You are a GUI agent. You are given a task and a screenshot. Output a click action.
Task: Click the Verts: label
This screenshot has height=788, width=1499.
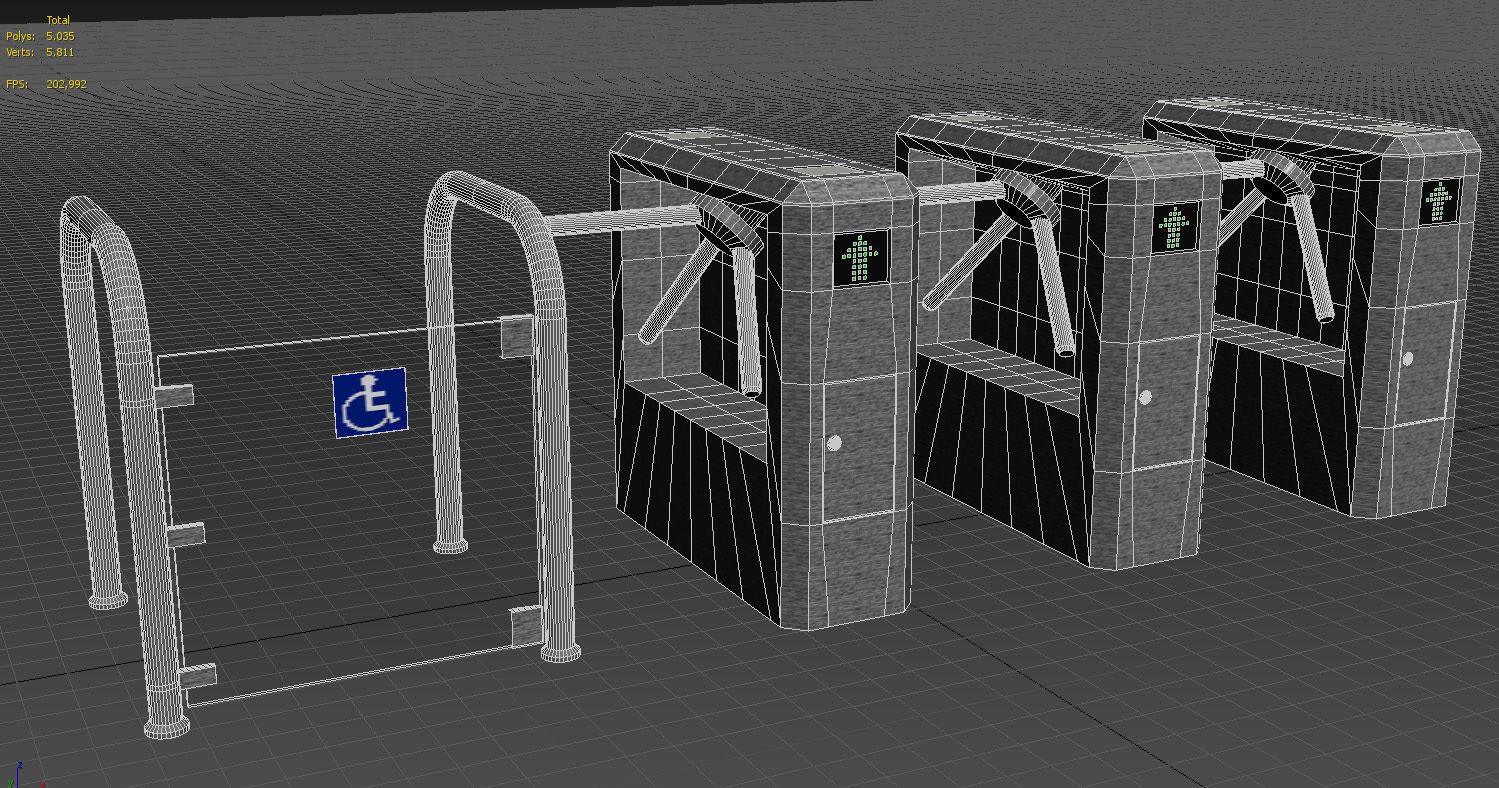20,52
